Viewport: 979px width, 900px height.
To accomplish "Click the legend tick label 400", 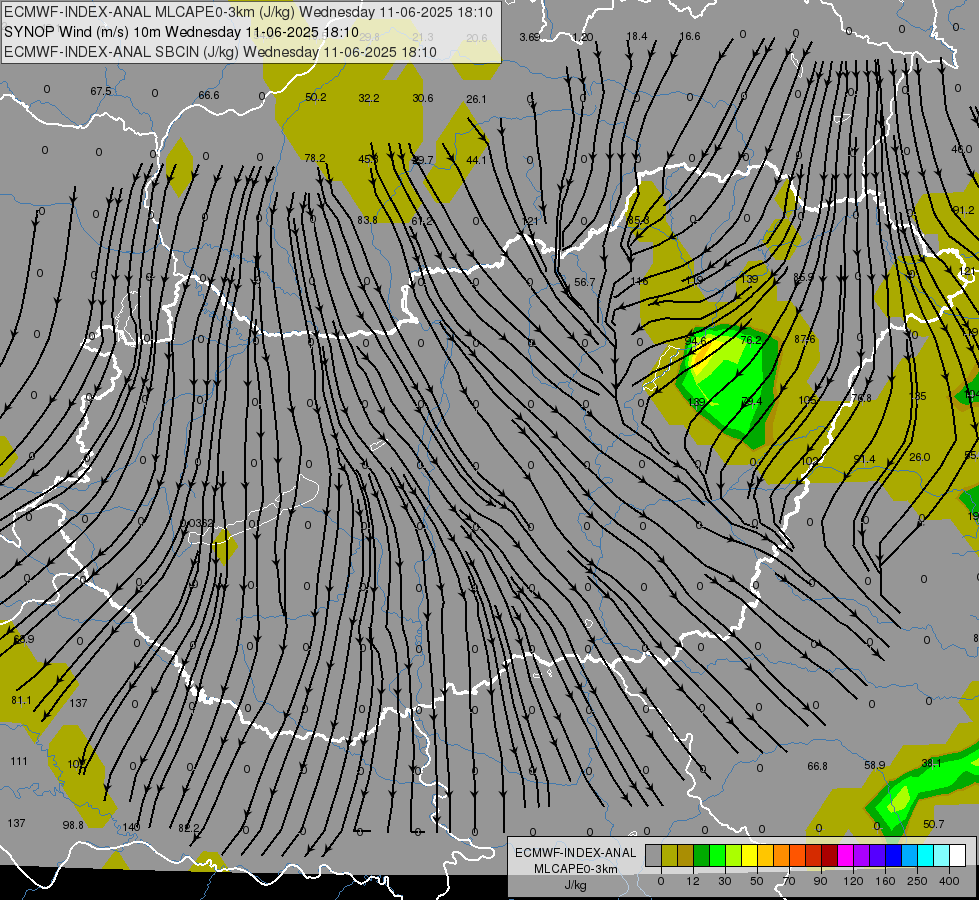I will pos(949,881).
